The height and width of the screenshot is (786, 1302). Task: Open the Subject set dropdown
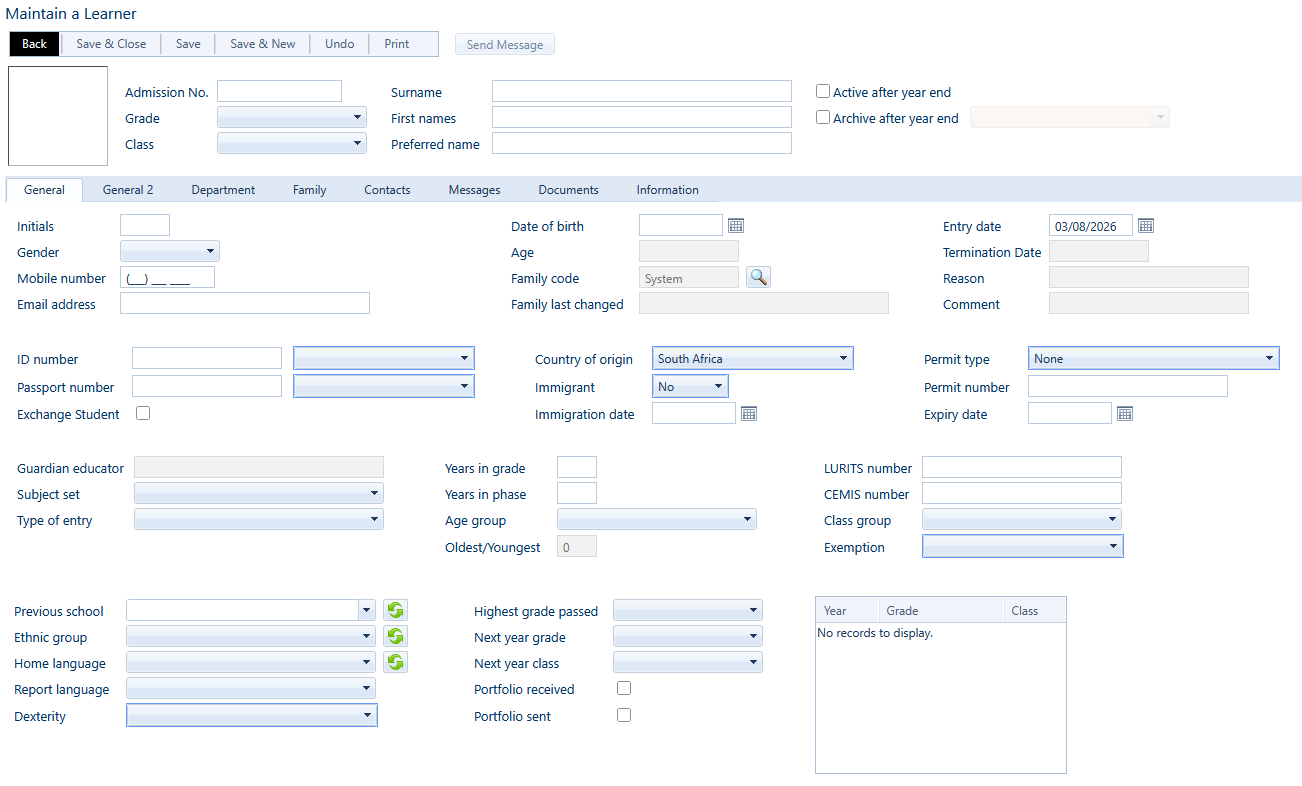(259, 493)
